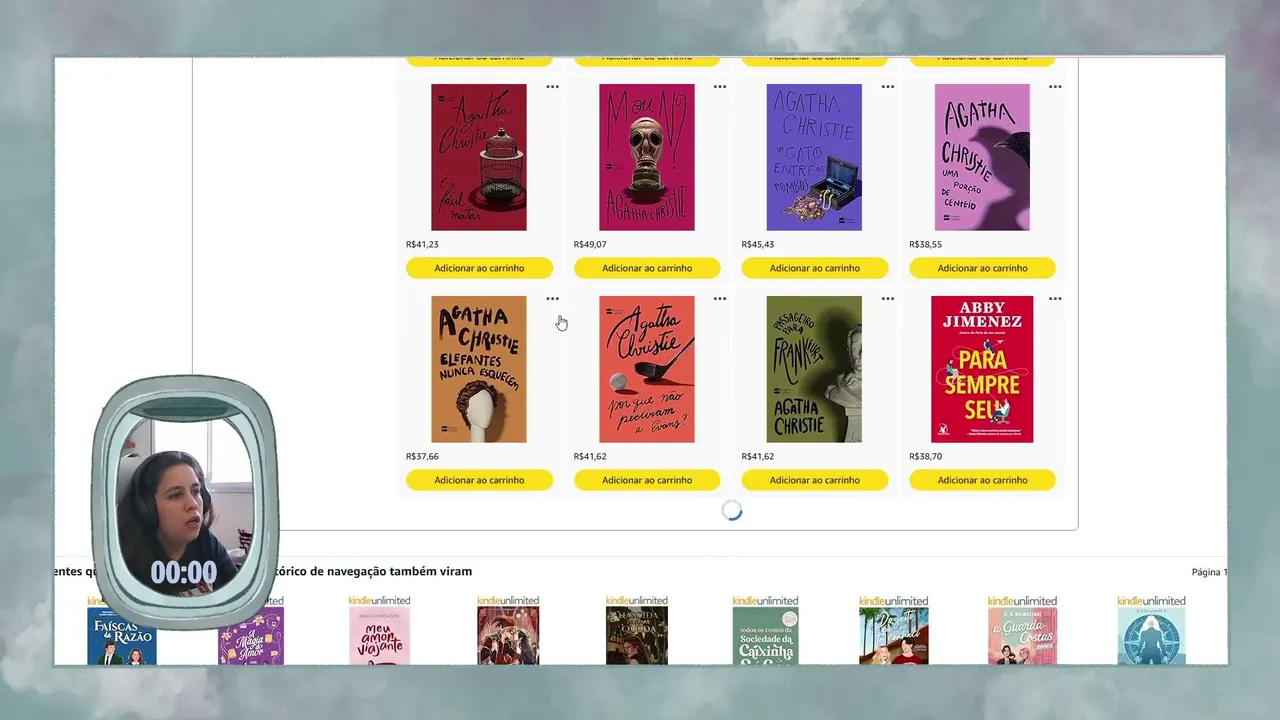Open Meu Amor Viajante recommended book
Viewport: 1280px width, 720px height.
pyautogui.click(x=379, y=635)
